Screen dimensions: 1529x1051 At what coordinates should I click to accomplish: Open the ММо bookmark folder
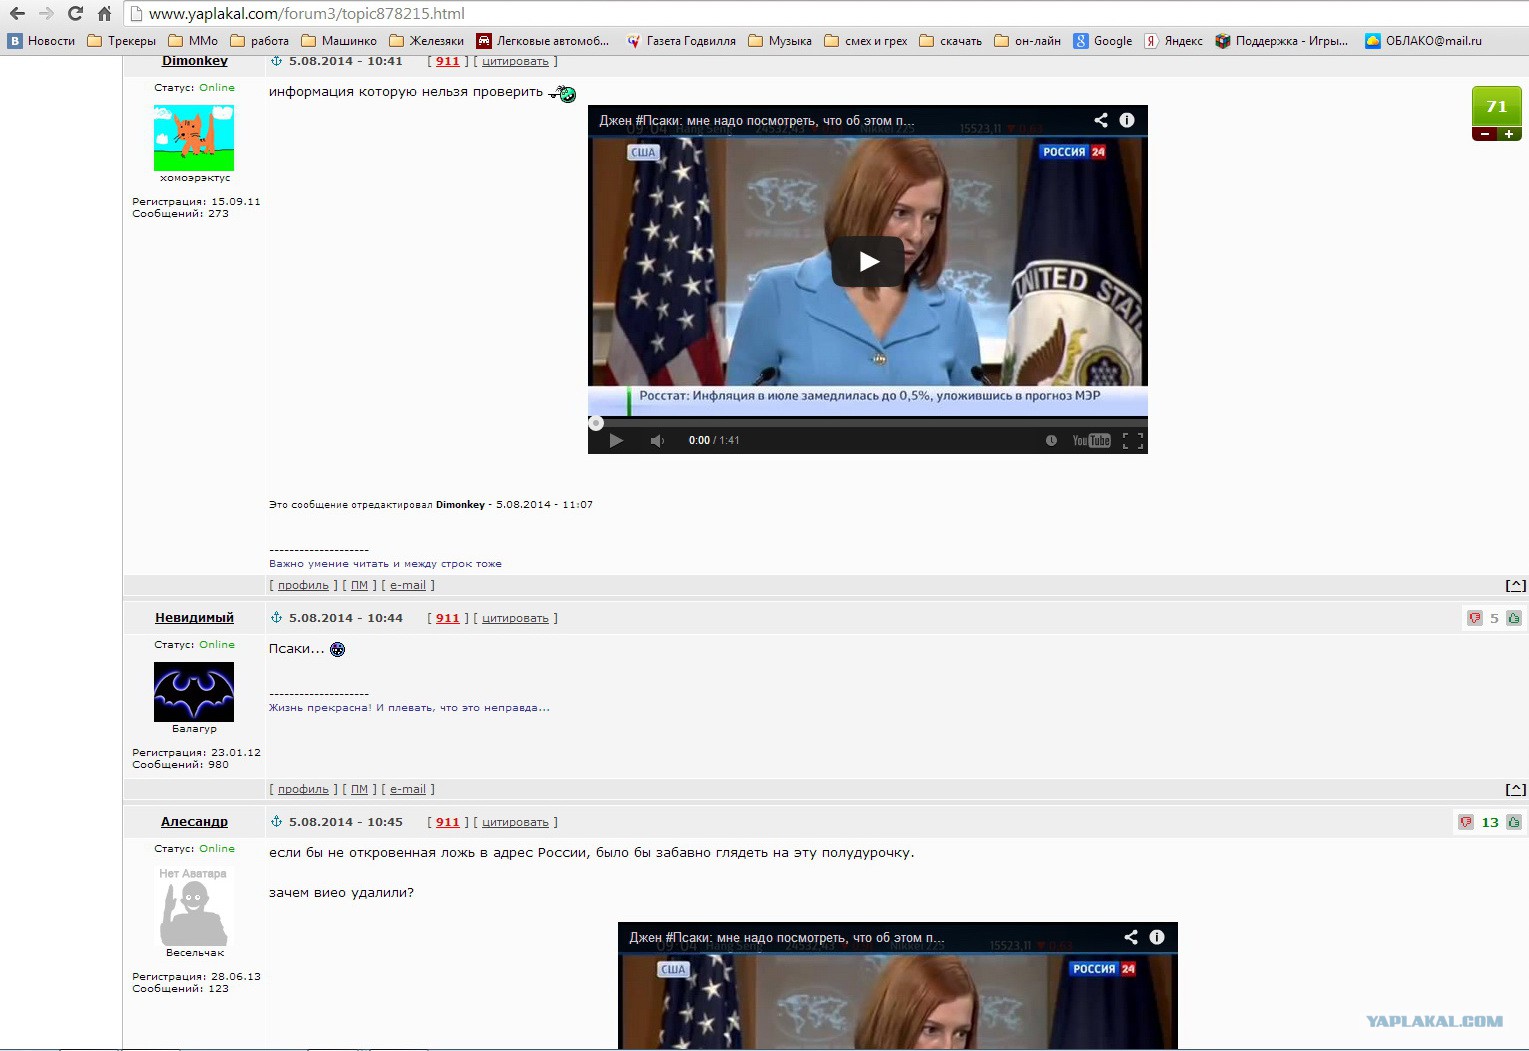coord(193,41)
